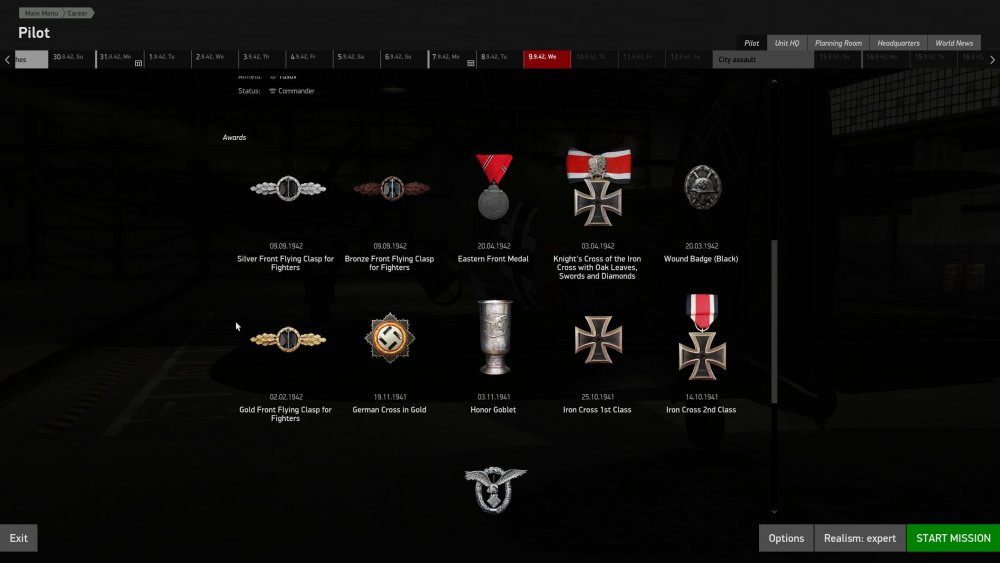The image size is (1000, 563).
Task: Click the Silver Front Flying Clasp medal
Action: 288,189
